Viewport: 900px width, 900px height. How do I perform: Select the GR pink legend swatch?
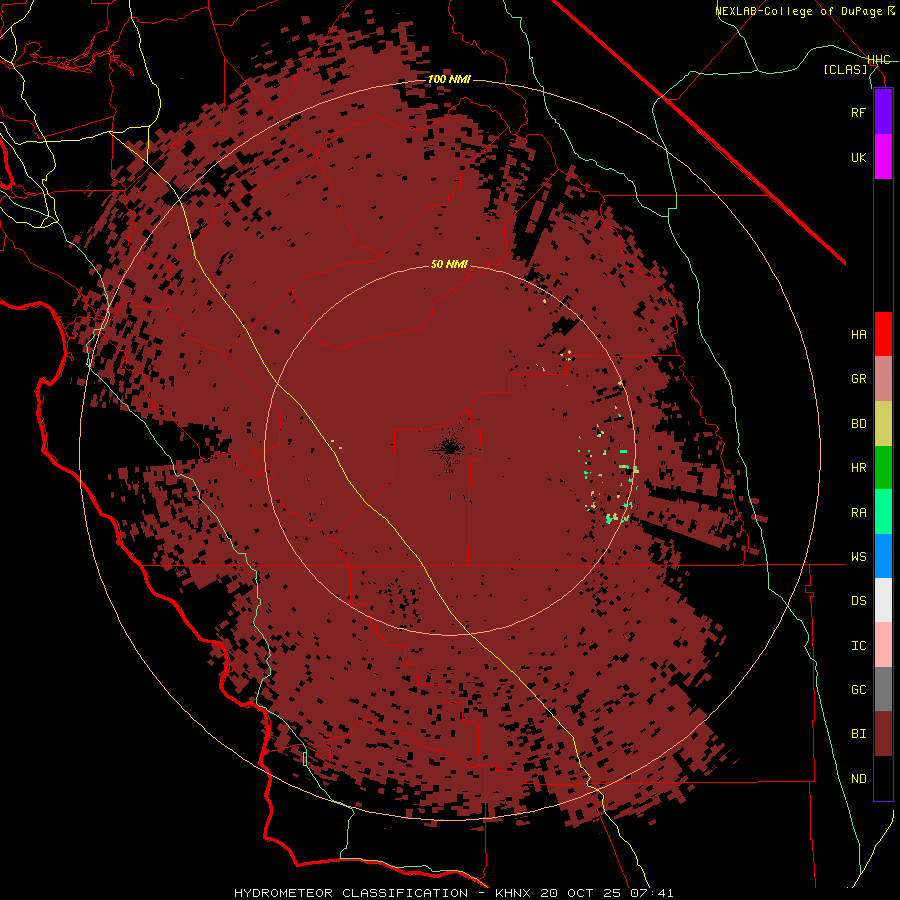pyautogui.click(x=883, y=378)
